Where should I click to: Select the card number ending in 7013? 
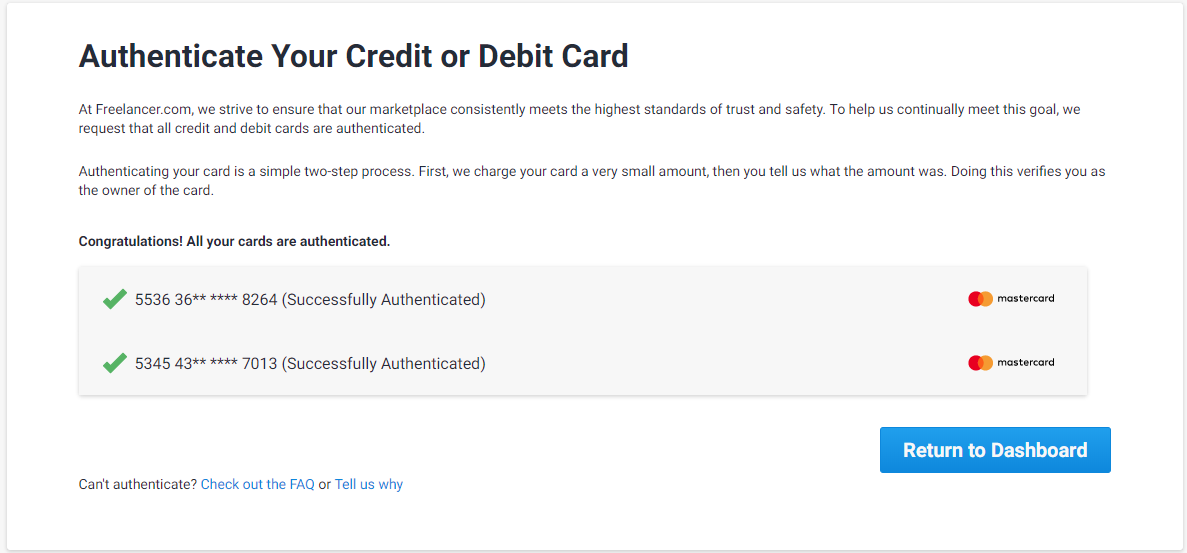pos(206,364)
